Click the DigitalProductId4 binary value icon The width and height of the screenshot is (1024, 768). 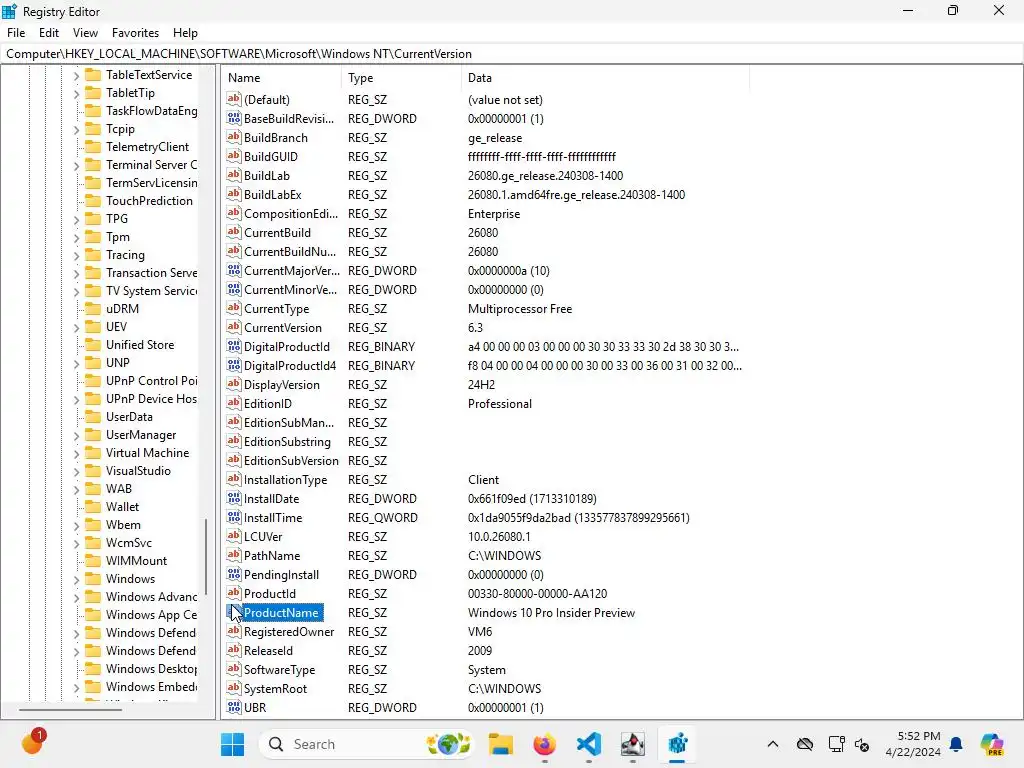coord(234,365)
